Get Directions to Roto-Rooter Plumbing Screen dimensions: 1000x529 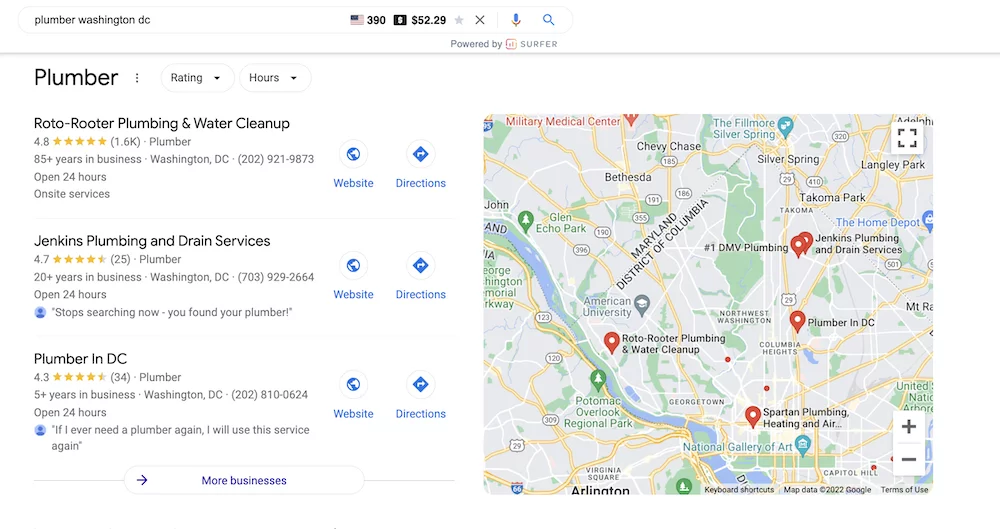click(420, 154)
